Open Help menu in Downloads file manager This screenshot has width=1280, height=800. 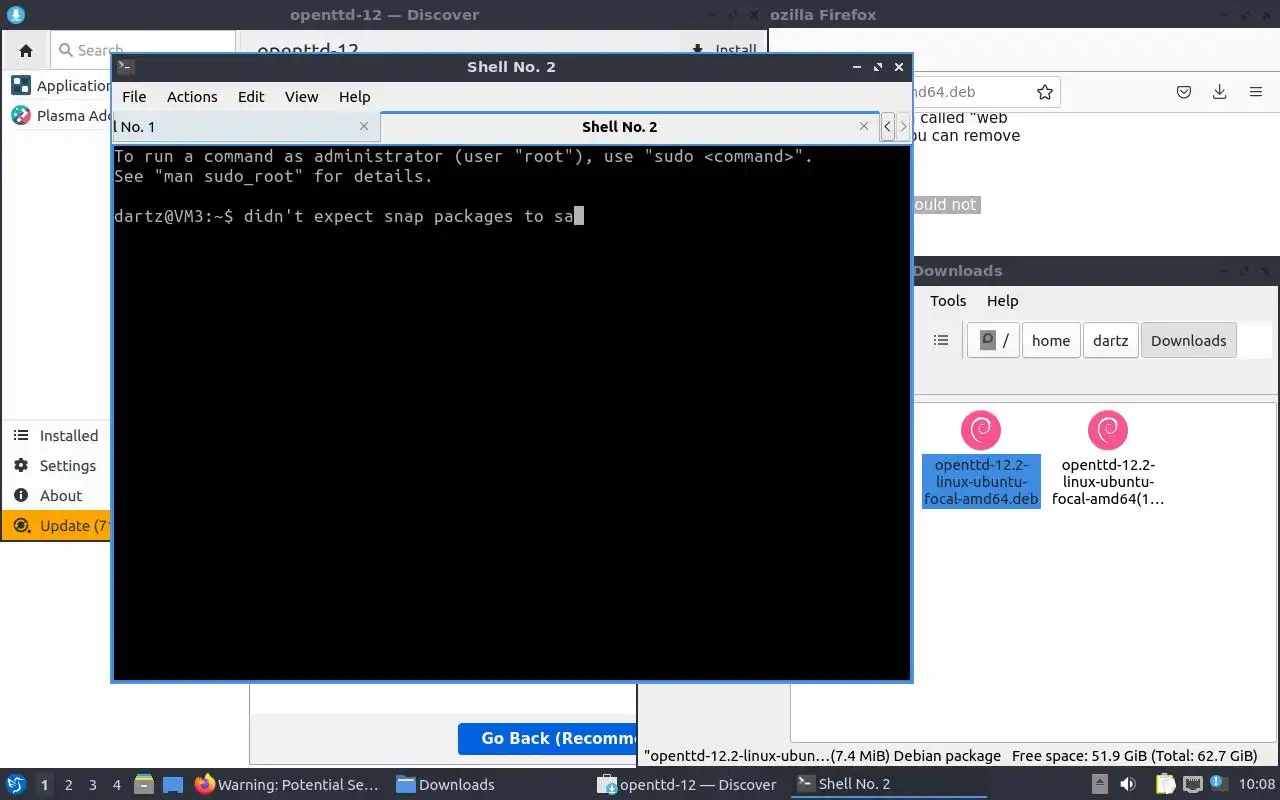tap(1002, 301)
